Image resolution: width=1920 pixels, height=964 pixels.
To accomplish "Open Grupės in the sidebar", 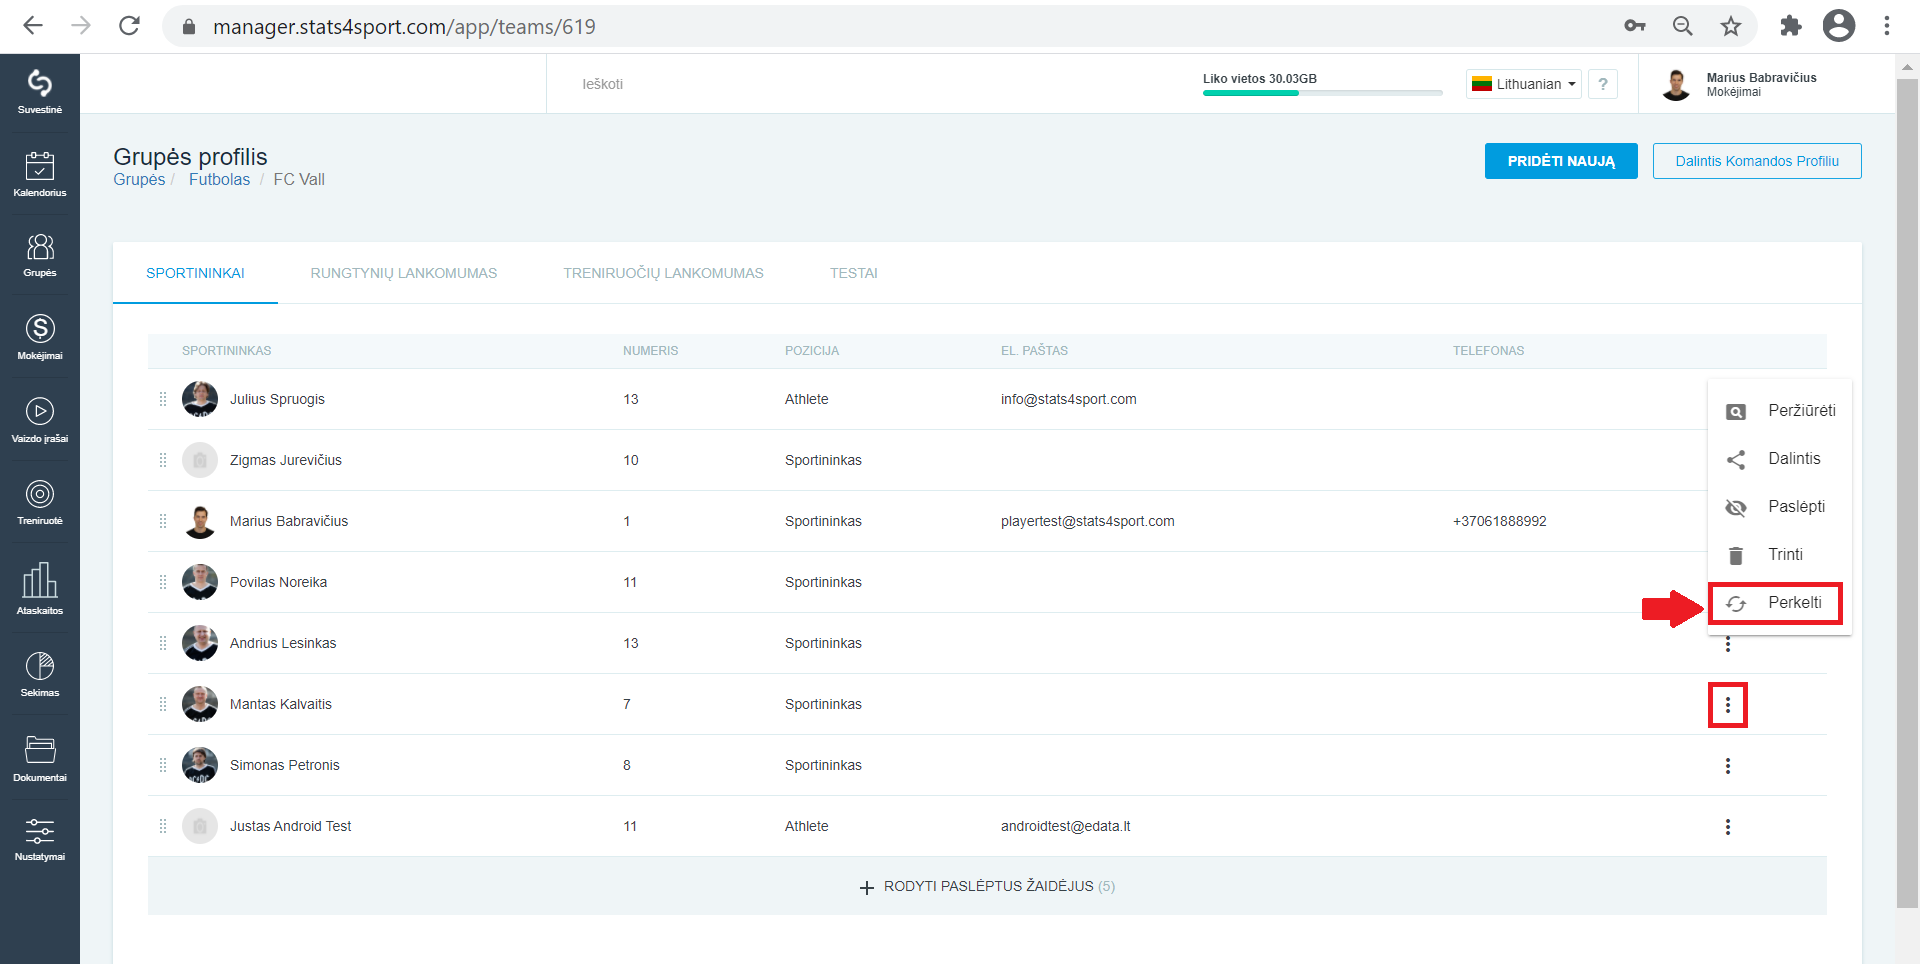I will coord(40,255).
